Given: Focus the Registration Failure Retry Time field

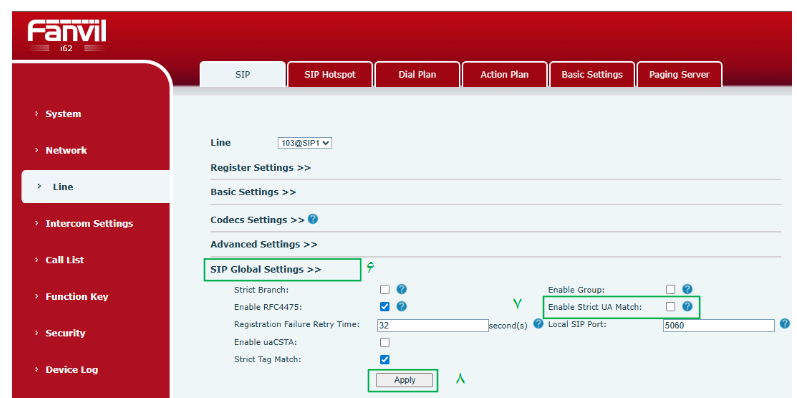Looking at the screenshot, I should 433,325.
